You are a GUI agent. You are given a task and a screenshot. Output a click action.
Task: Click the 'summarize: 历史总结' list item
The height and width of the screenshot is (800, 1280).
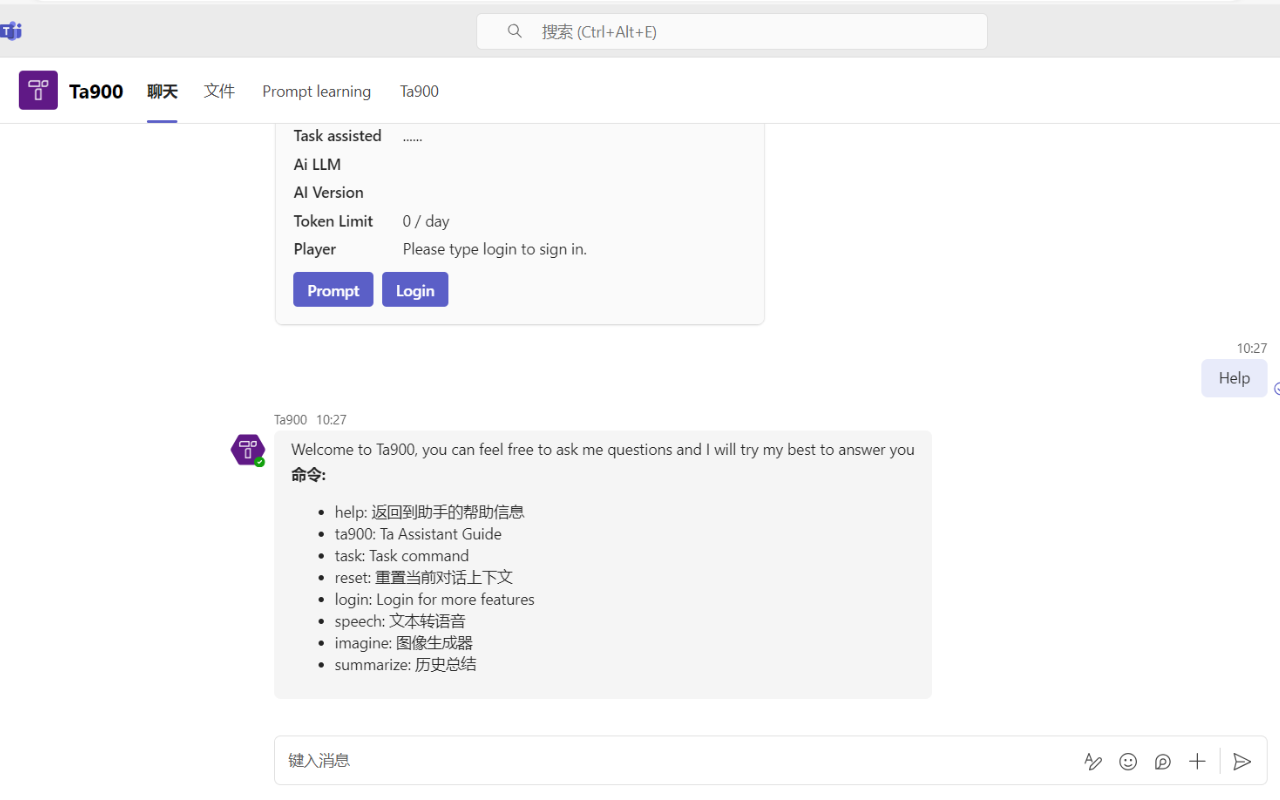(x=405, y=665)
